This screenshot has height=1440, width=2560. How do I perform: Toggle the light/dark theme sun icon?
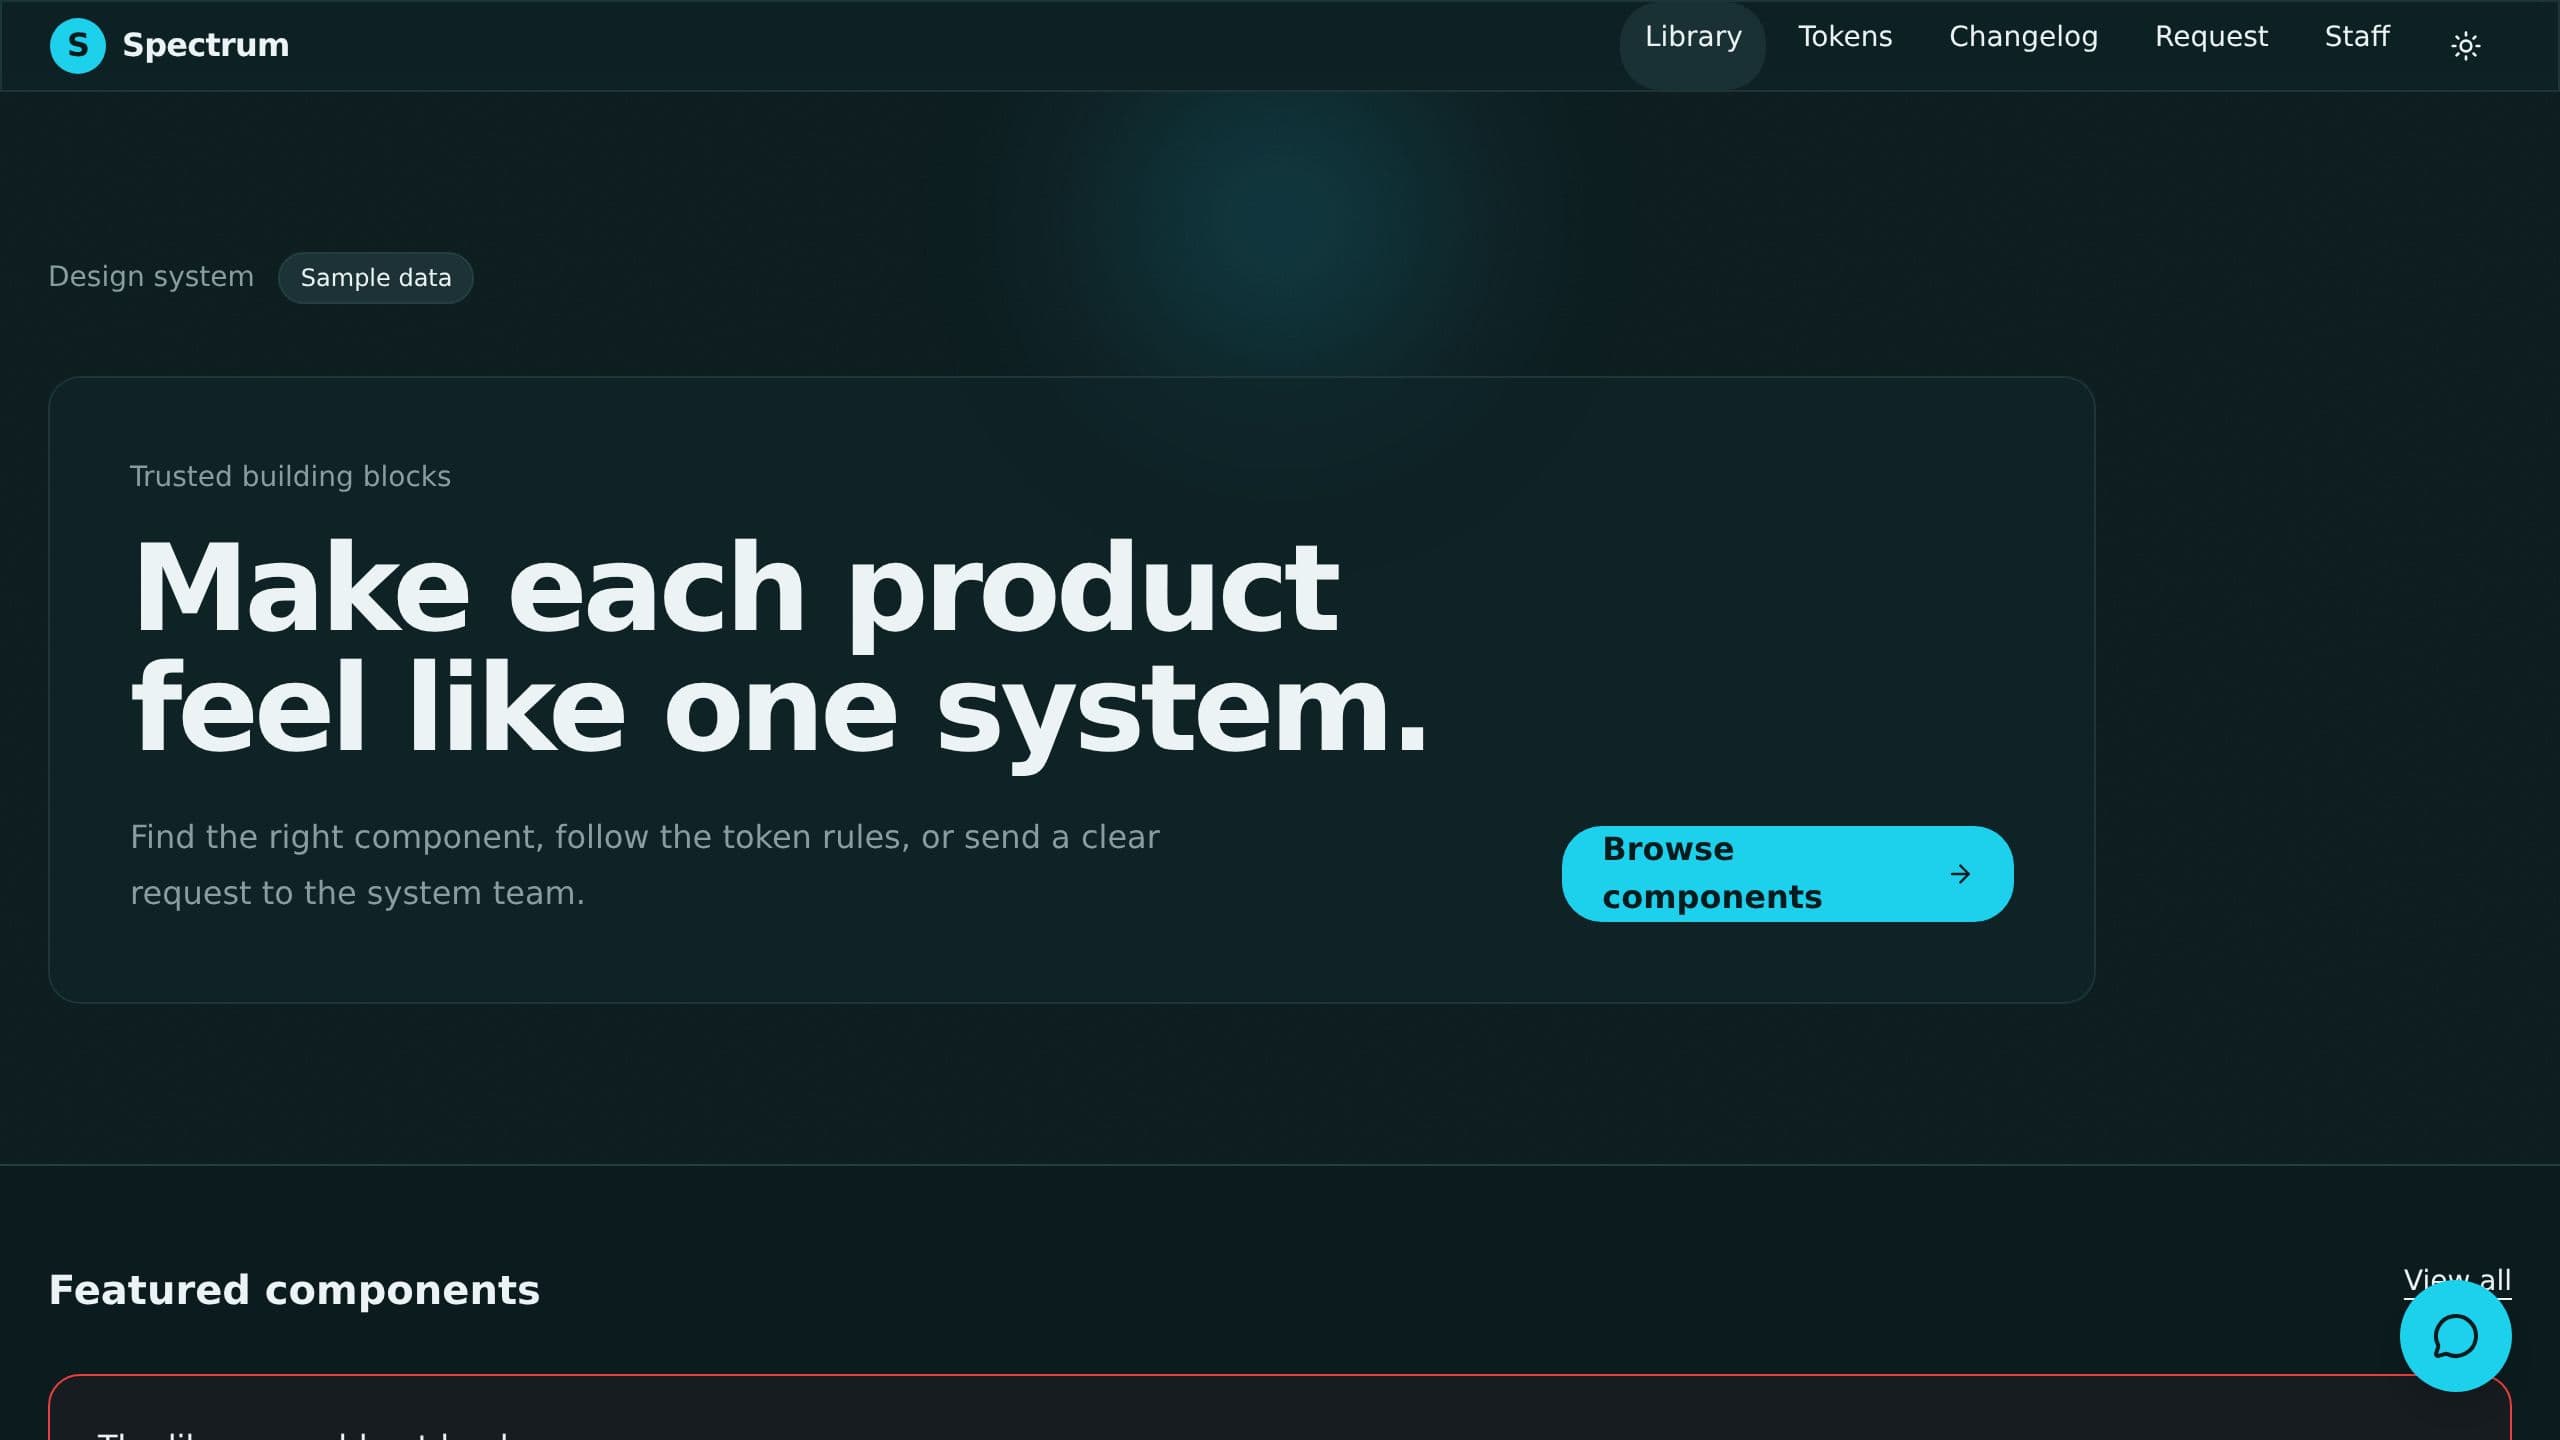click(x=2465, y=46)
